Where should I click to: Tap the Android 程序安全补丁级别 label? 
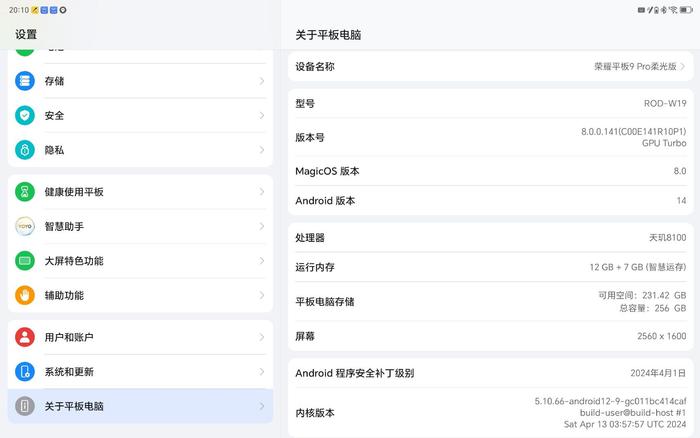(354, 373)
